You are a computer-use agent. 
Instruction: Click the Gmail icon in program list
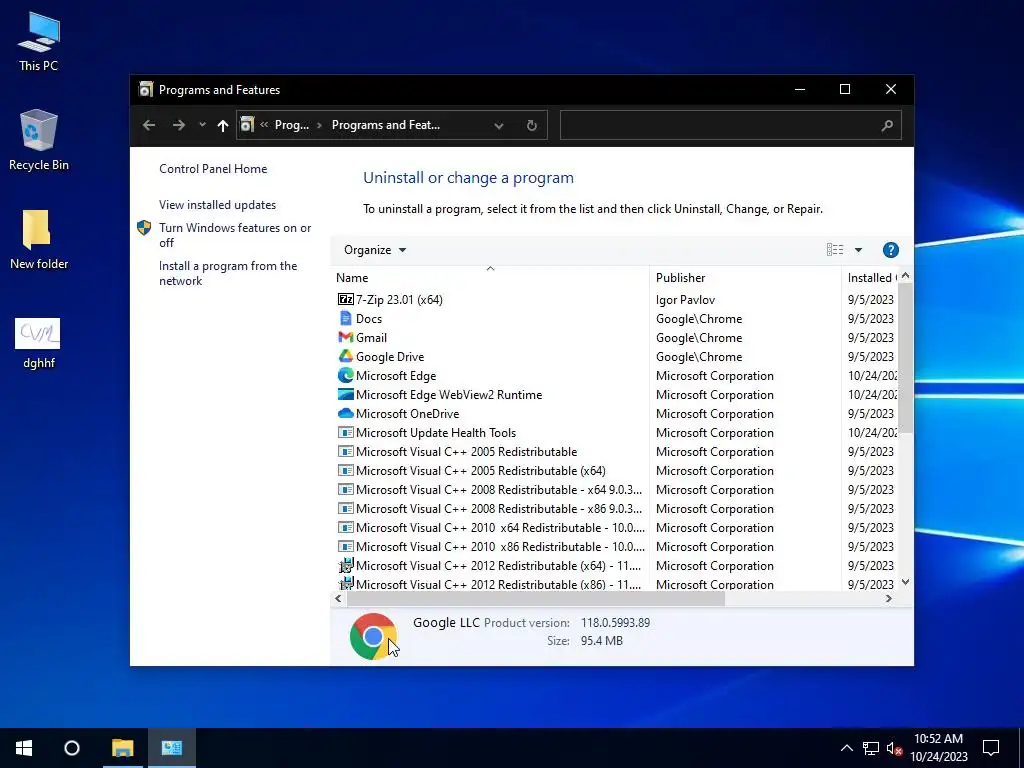tap(345, 337)
